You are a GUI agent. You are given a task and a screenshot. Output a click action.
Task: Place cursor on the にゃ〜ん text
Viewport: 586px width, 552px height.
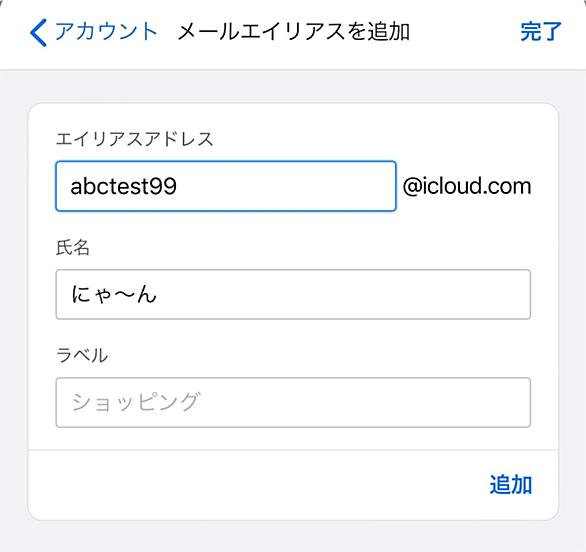click(x=114, y=294)
